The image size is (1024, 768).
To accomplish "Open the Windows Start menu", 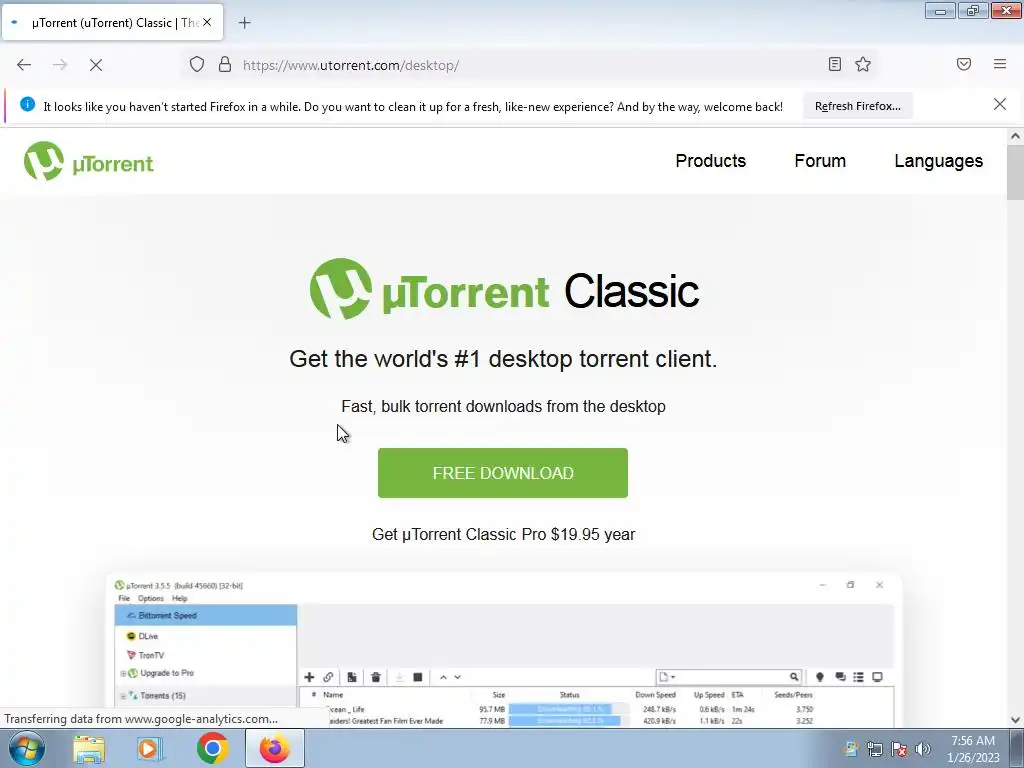I will tap(27, 748).
